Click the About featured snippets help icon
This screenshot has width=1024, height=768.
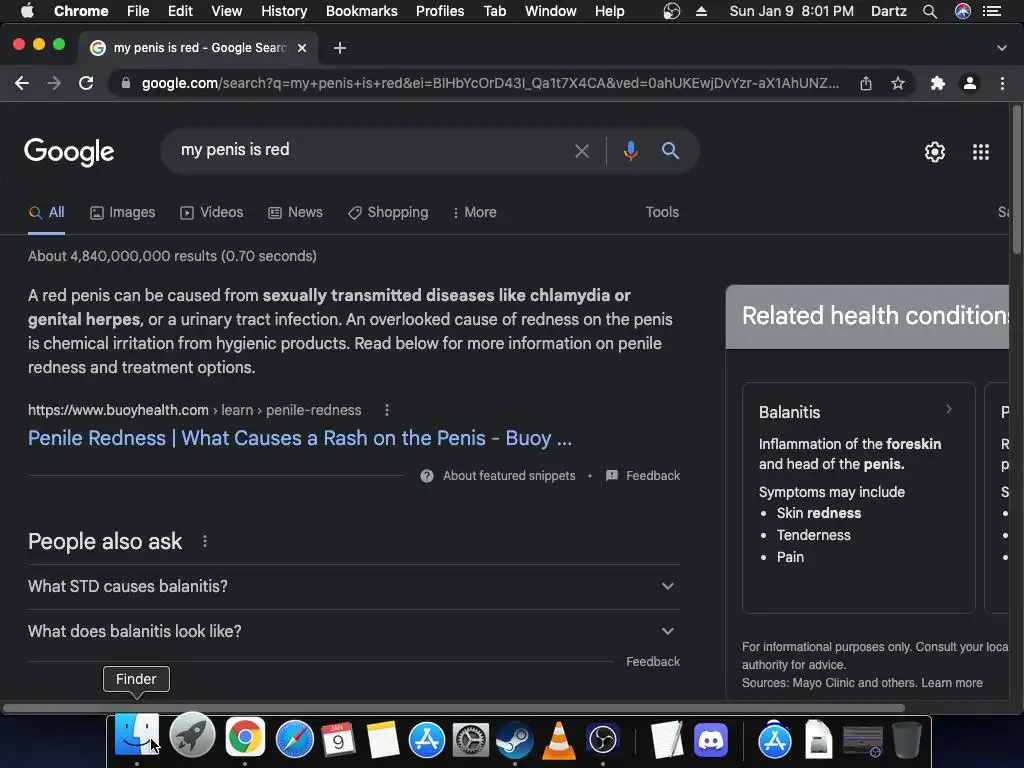click(x=427, y=476)
